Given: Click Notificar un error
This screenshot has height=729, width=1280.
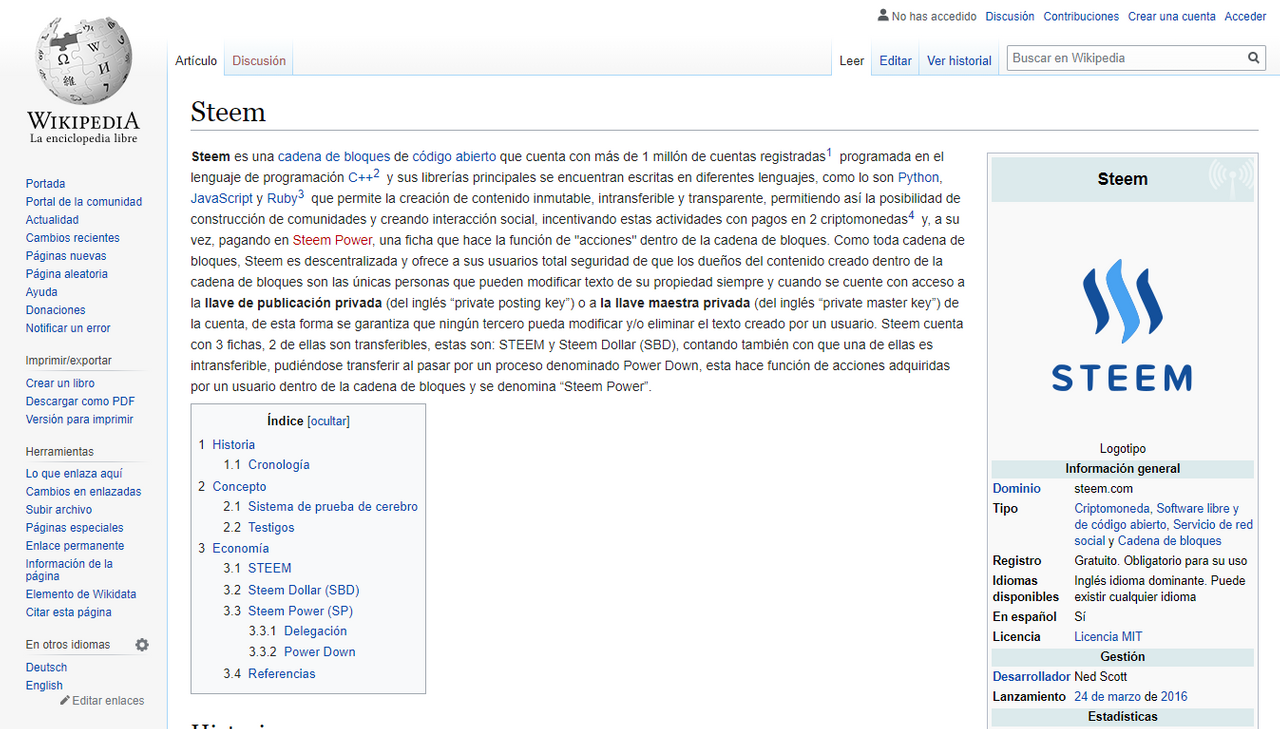Looking at the screenshot, I should 68,328.
